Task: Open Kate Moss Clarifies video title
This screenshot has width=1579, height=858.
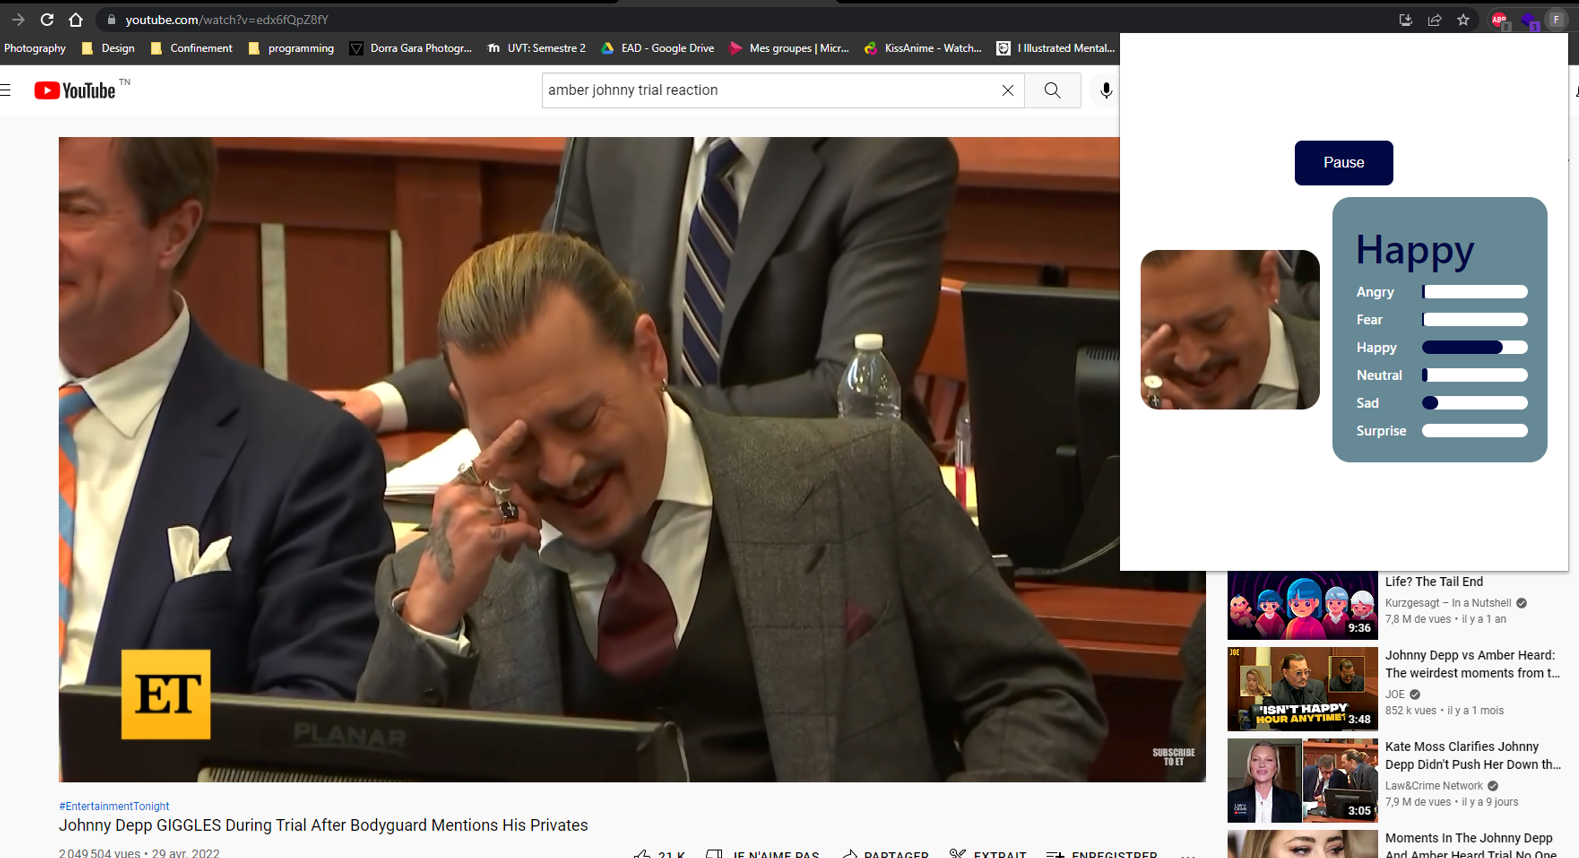Action: [x=1472, y=756]
